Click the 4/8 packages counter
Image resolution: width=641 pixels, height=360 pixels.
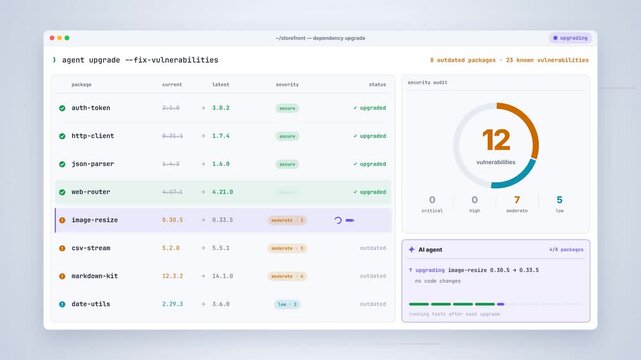(566, 250)
